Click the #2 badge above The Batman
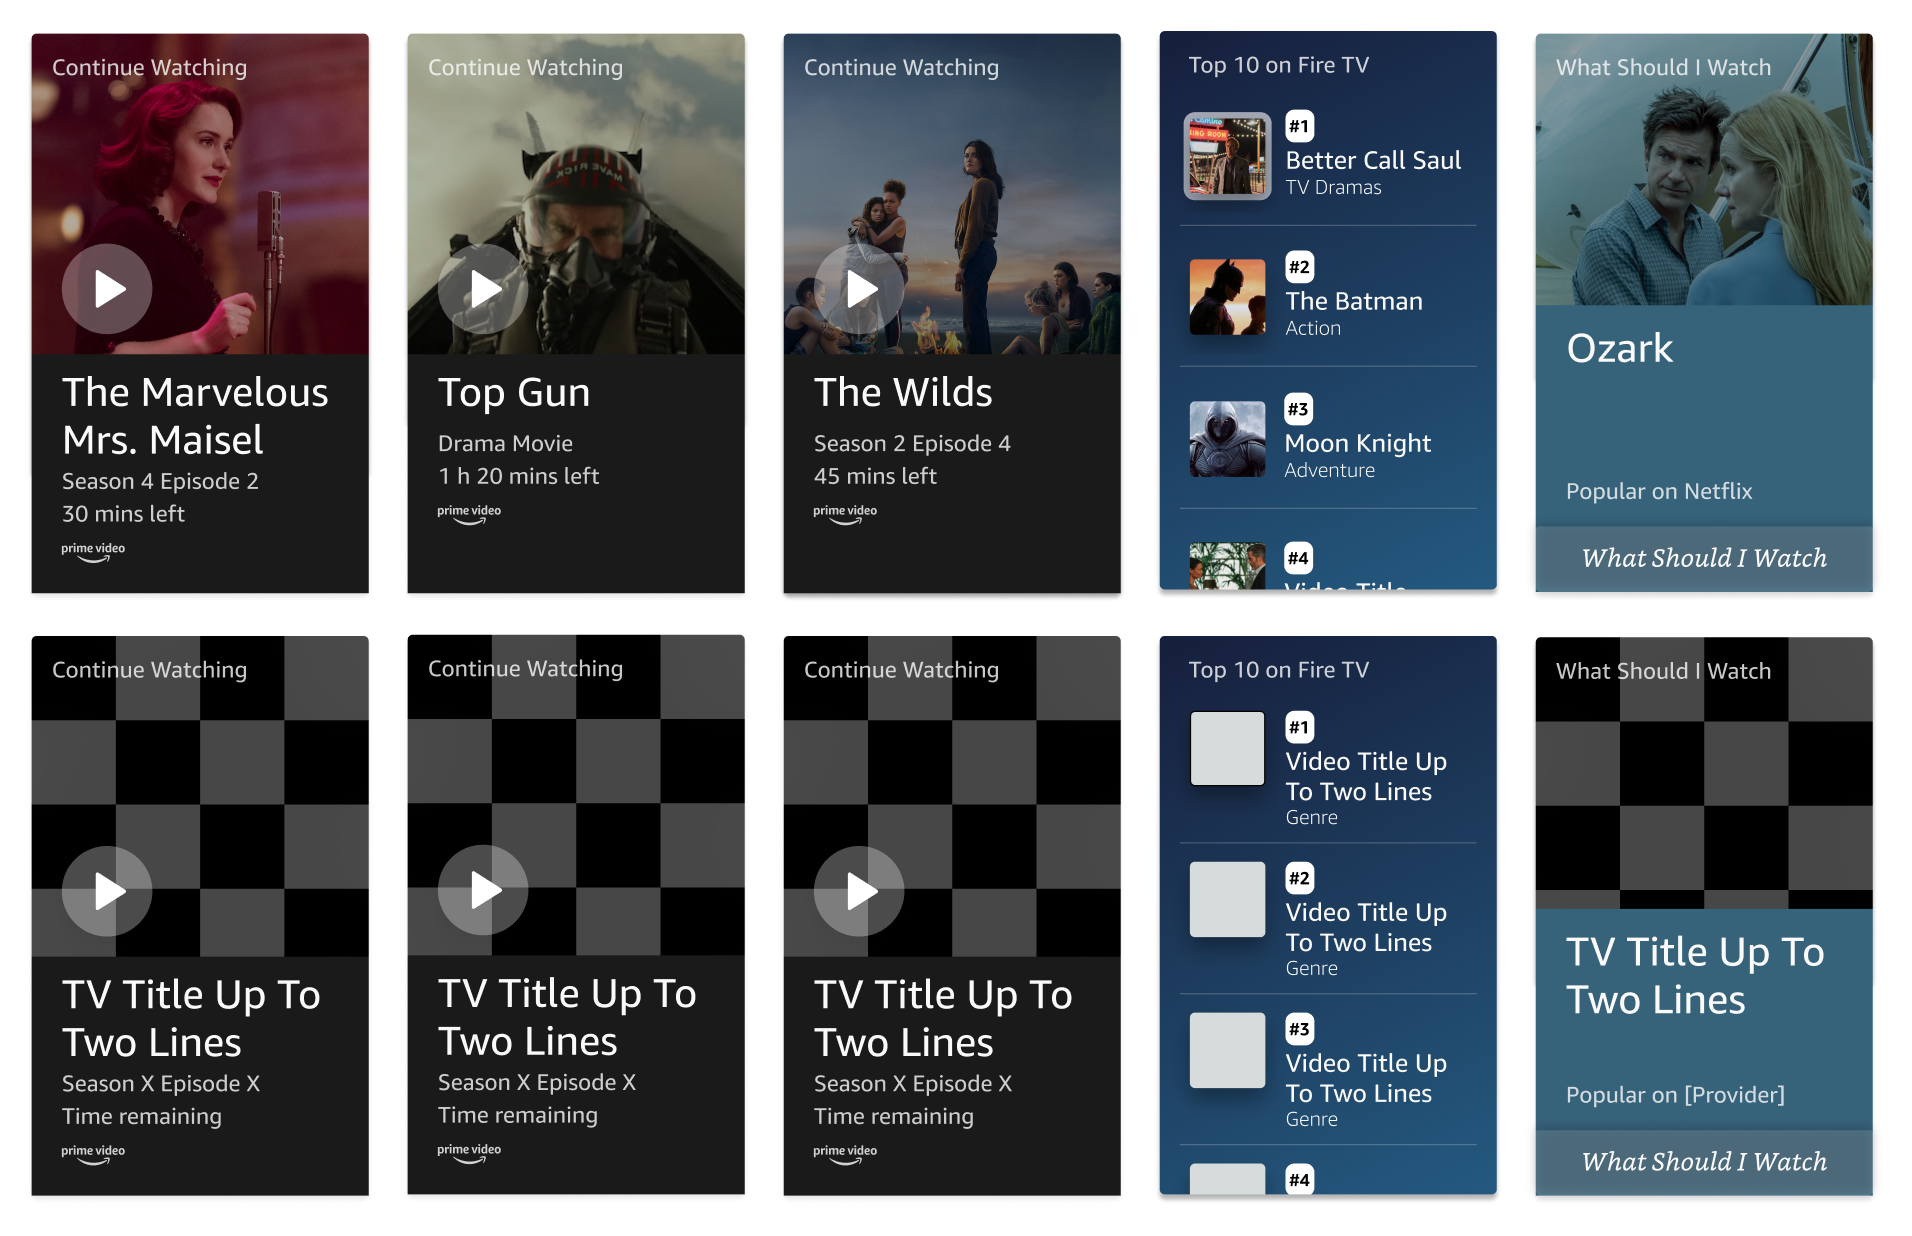The width and height of the screenshot is (1912, 1236). [x=1299, y=267]
